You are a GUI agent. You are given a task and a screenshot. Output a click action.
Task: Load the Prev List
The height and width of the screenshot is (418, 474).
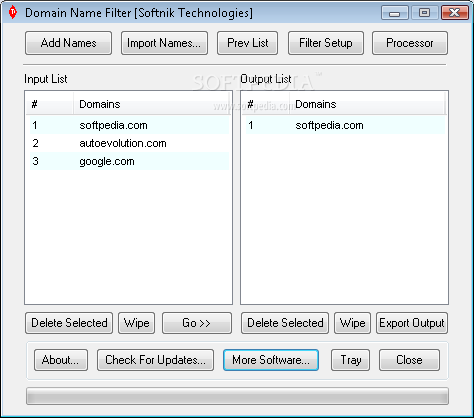[x=247, y=43]
